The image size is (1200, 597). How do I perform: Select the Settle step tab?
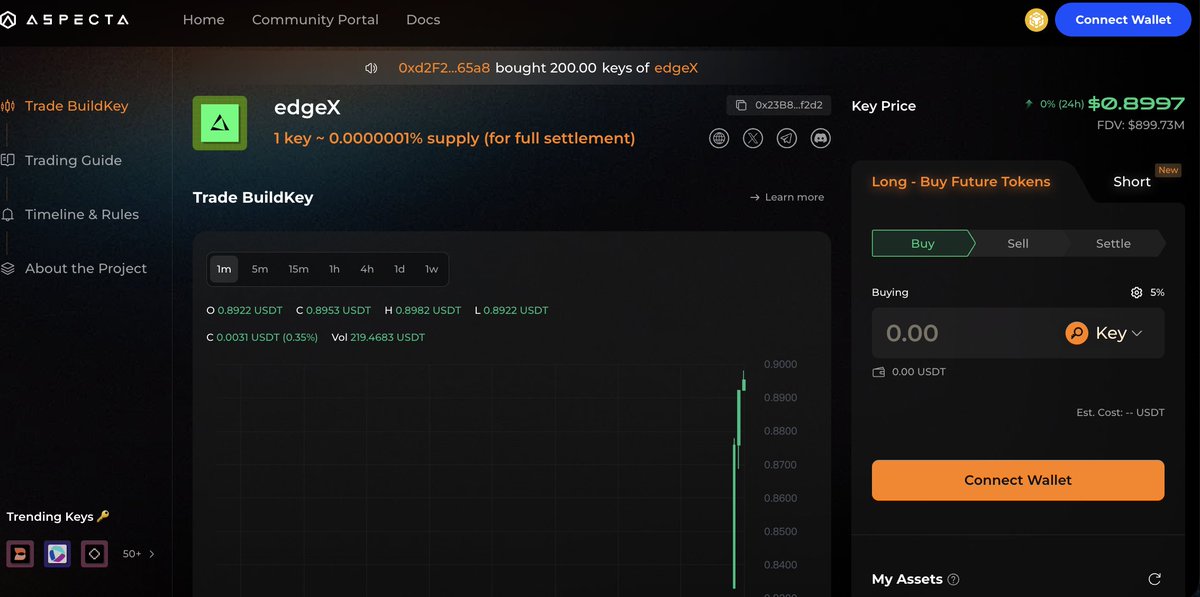point(1113,243)
